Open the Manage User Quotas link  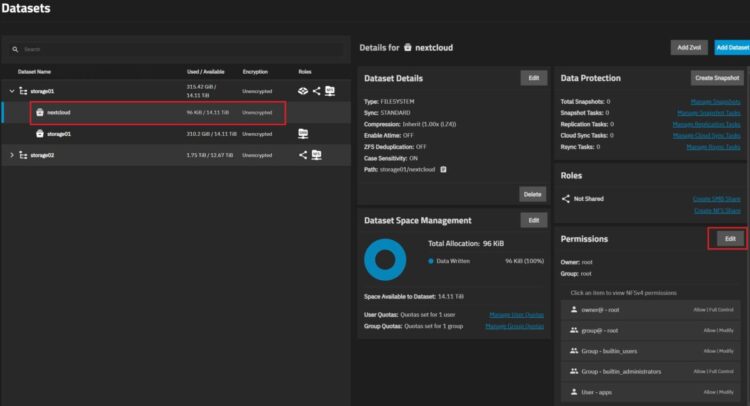coord(515,314)
